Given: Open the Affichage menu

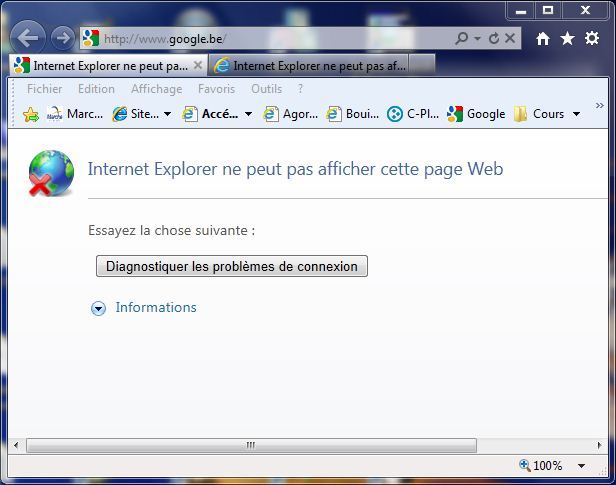Looking at the screenshot, I should pyautogui.click(x=157, y=89).
